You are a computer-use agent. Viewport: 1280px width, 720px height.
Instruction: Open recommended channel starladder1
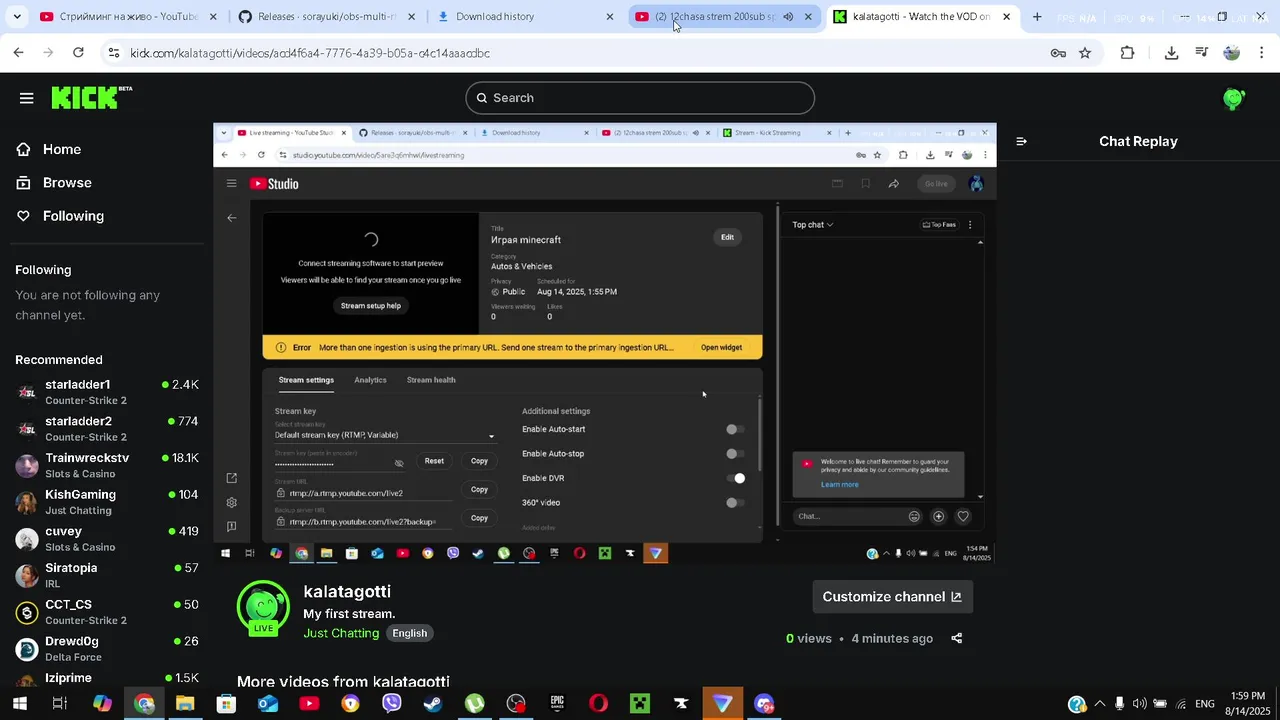point(106,392)
